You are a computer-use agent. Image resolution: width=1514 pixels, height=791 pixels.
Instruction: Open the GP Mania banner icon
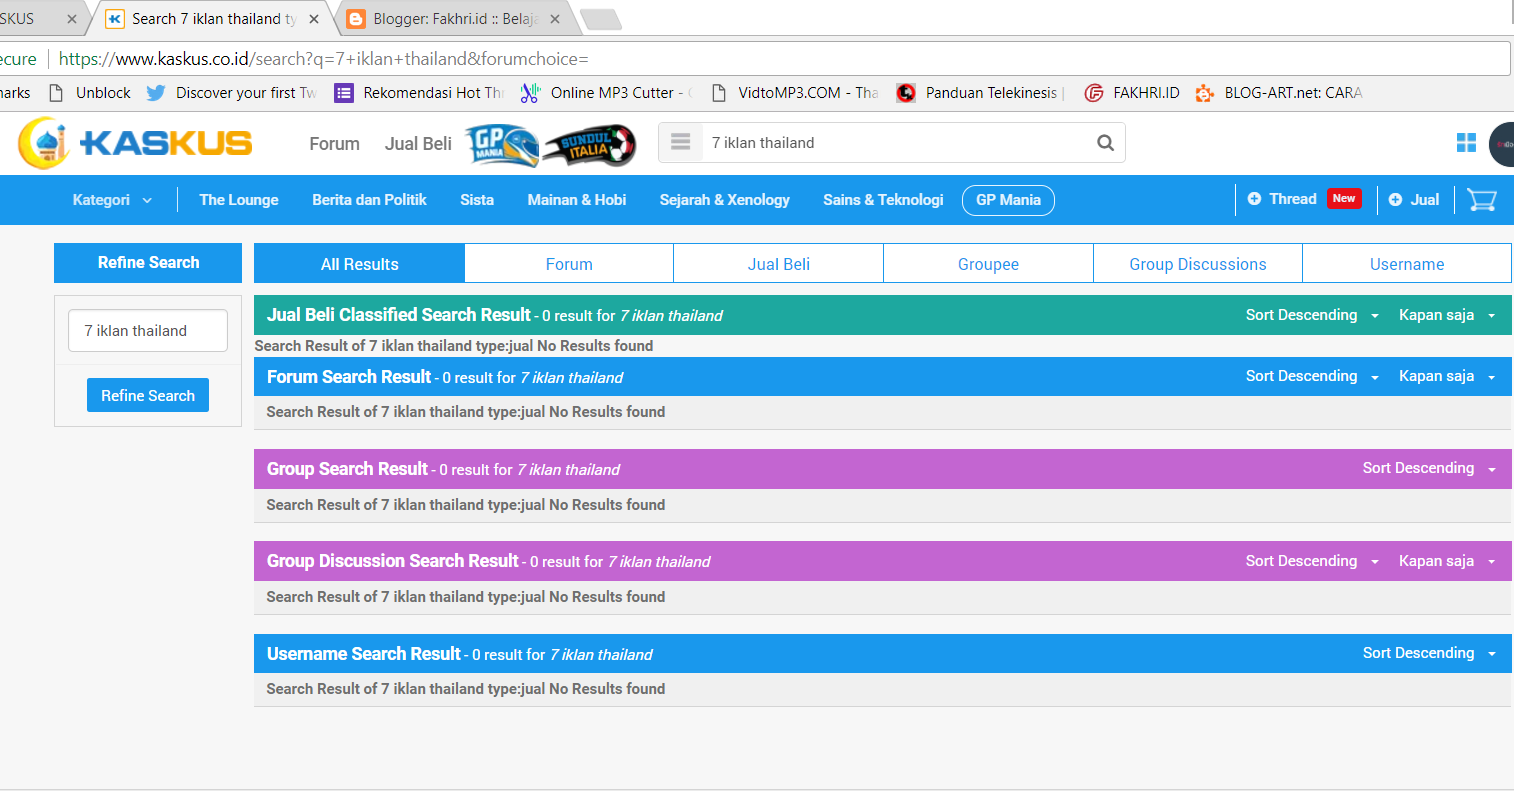coord(502,144)
